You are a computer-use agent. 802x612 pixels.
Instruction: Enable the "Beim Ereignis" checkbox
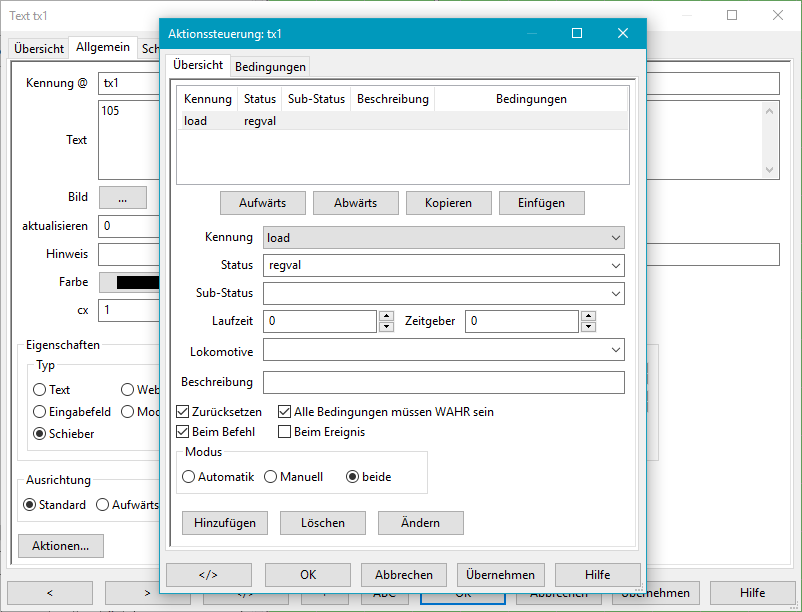click(x=285, y=431)
